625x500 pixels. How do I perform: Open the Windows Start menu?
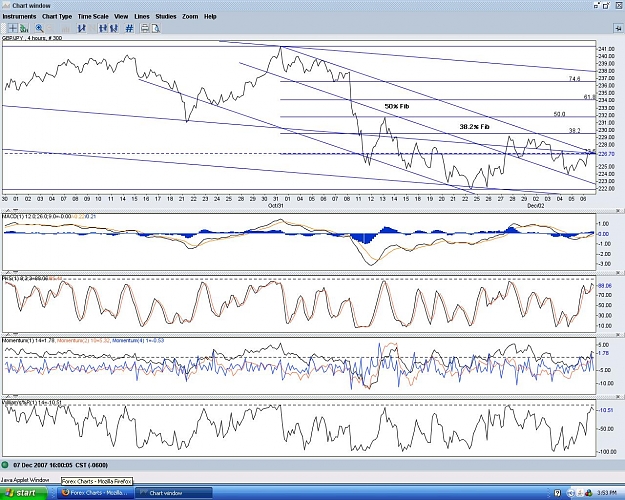click(x=23, y=493)
